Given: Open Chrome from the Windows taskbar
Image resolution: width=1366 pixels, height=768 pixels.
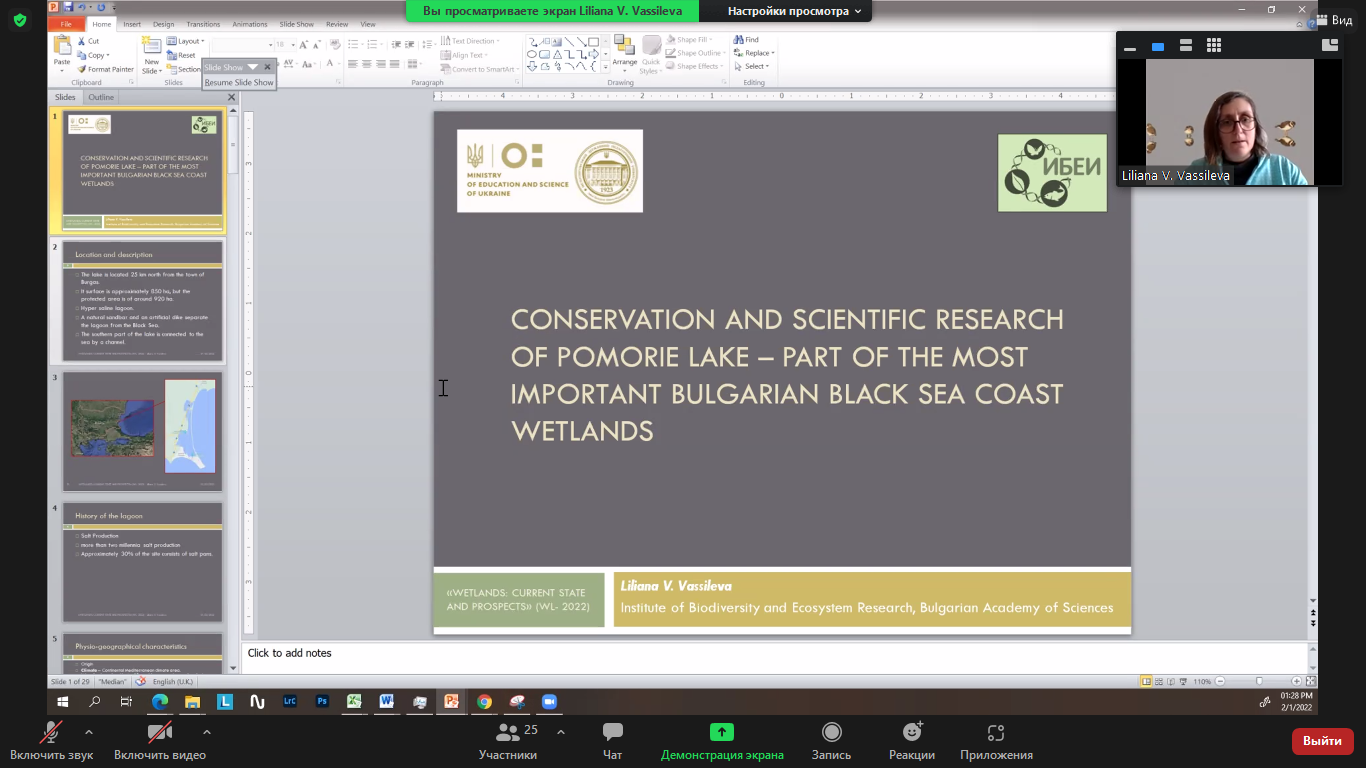Looking at the screenshot, I should tap(484, 702).
